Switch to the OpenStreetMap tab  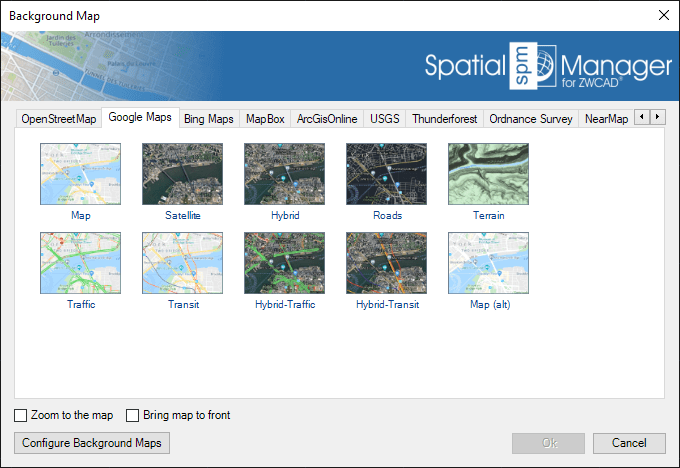coord(59,119)
